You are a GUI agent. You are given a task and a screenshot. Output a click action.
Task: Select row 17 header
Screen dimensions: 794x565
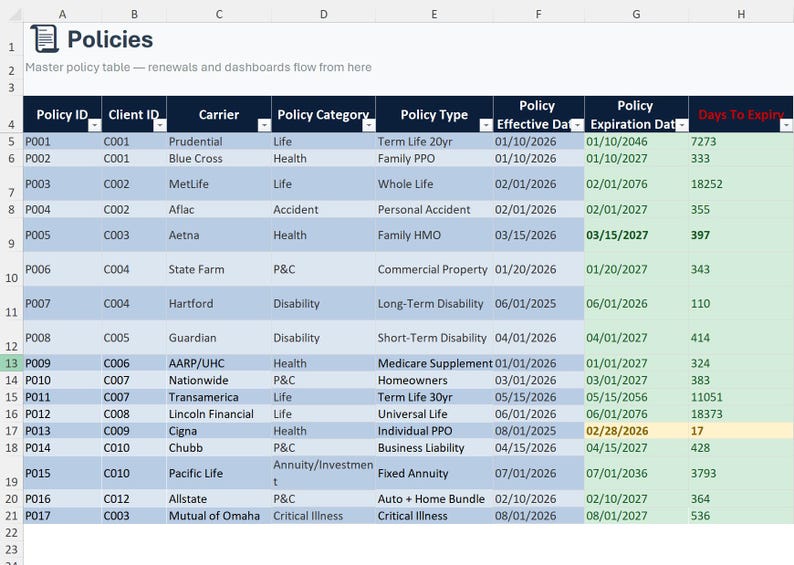[x=11, y=431]
